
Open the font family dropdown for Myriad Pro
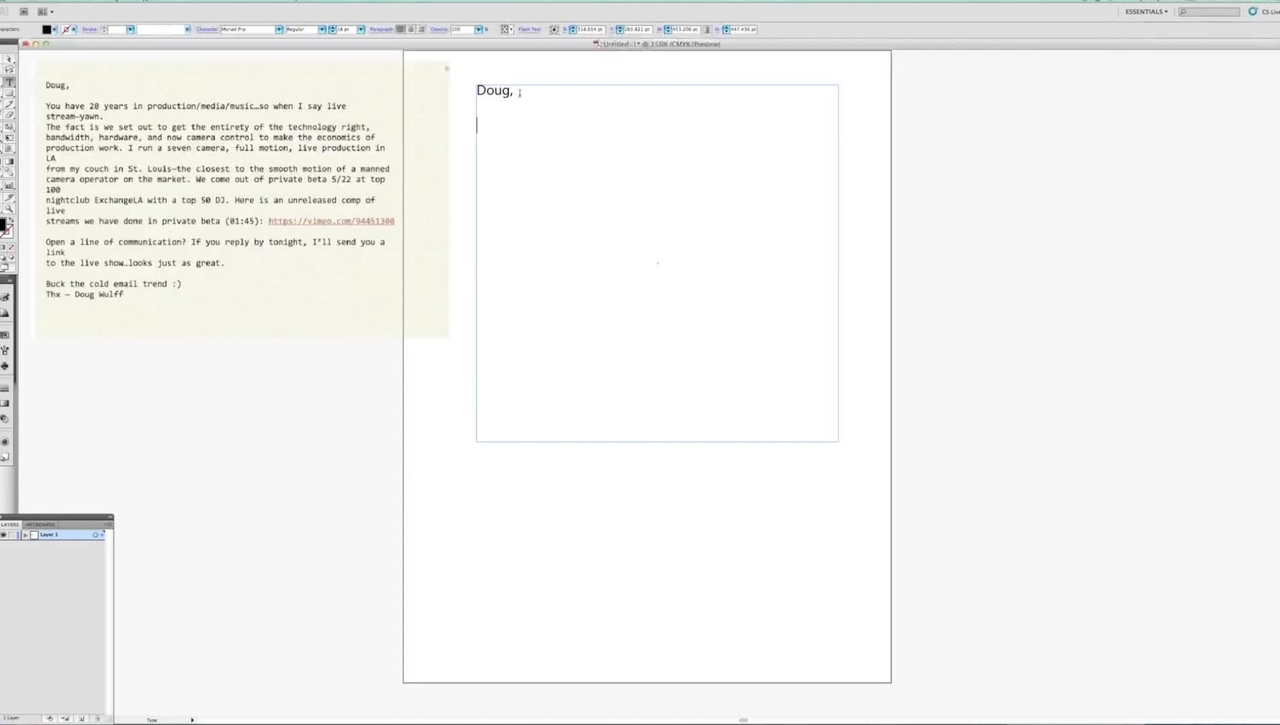pos(279,29)
